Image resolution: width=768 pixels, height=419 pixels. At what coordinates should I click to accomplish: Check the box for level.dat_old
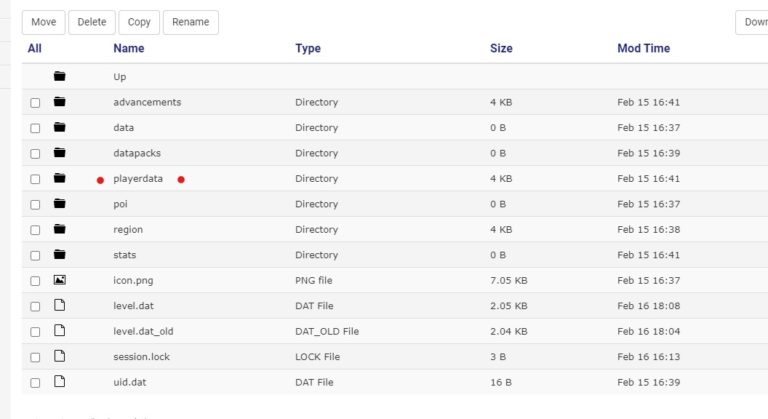[36, 331]
